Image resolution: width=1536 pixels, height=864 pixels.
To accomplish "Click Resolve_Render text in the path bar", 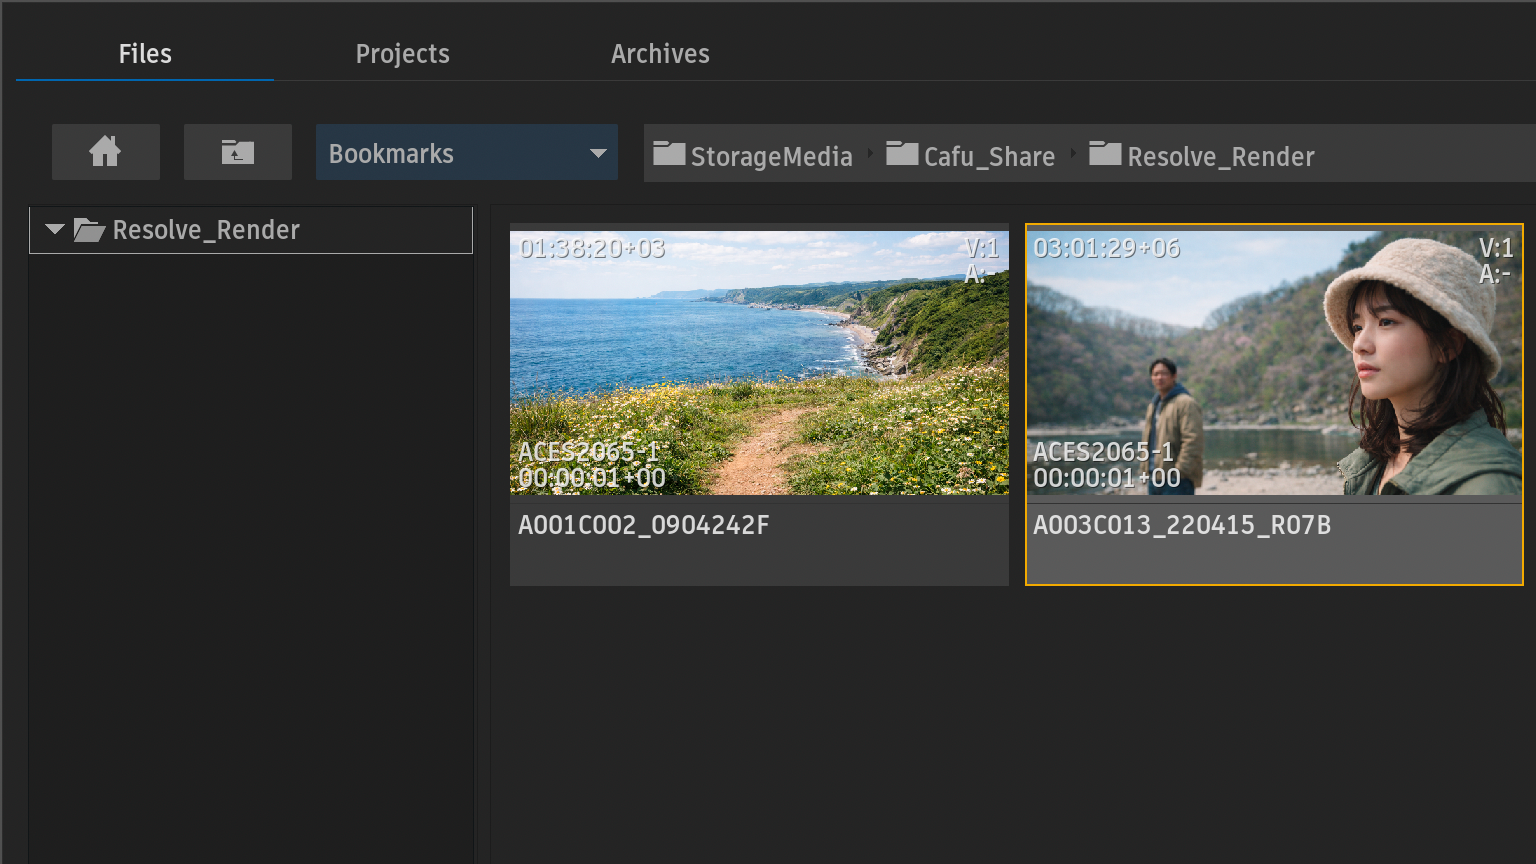I will 1220,157.
